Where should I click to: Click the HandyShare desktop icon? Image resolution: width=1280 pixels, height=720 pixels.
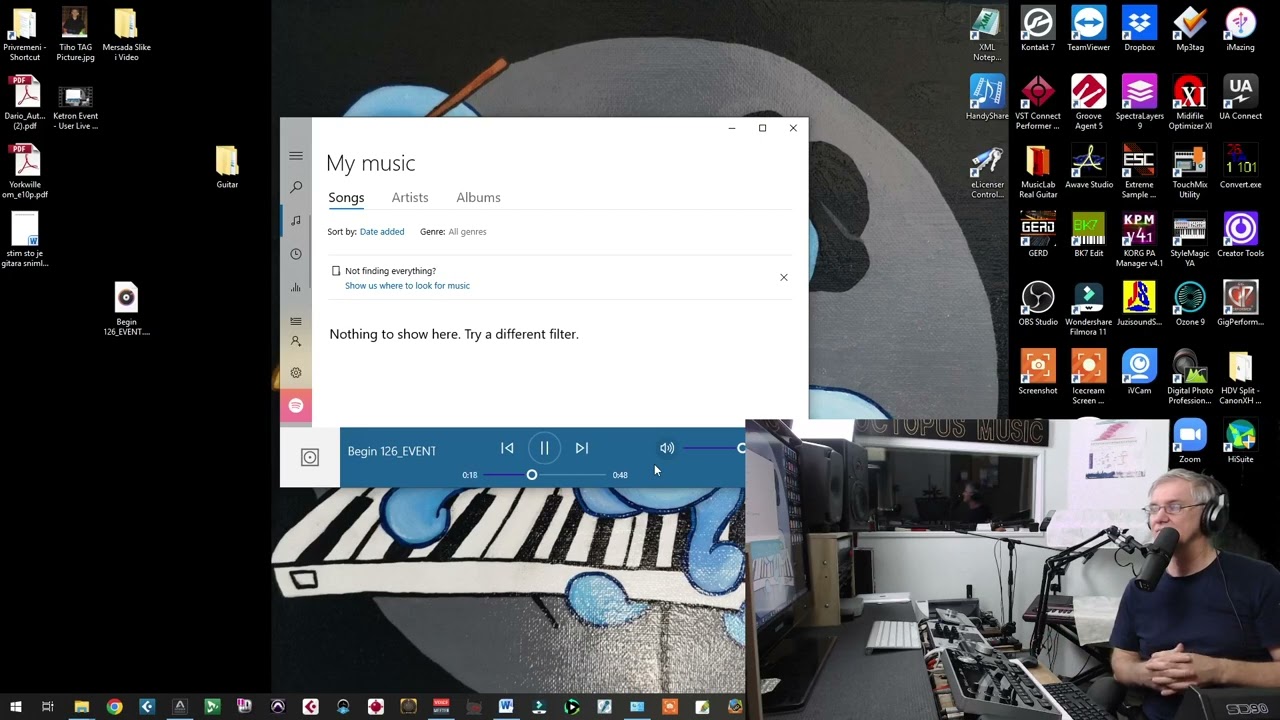pyautogui.click(x=987, y=98)
